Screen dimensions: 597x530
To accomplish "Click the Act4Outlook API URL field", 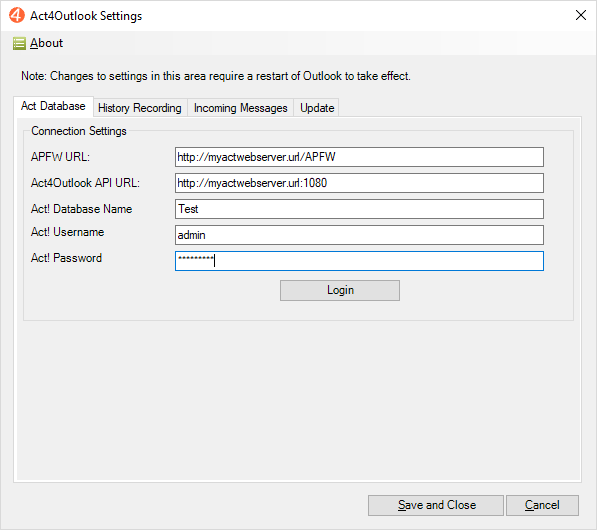I will [359, 183].
